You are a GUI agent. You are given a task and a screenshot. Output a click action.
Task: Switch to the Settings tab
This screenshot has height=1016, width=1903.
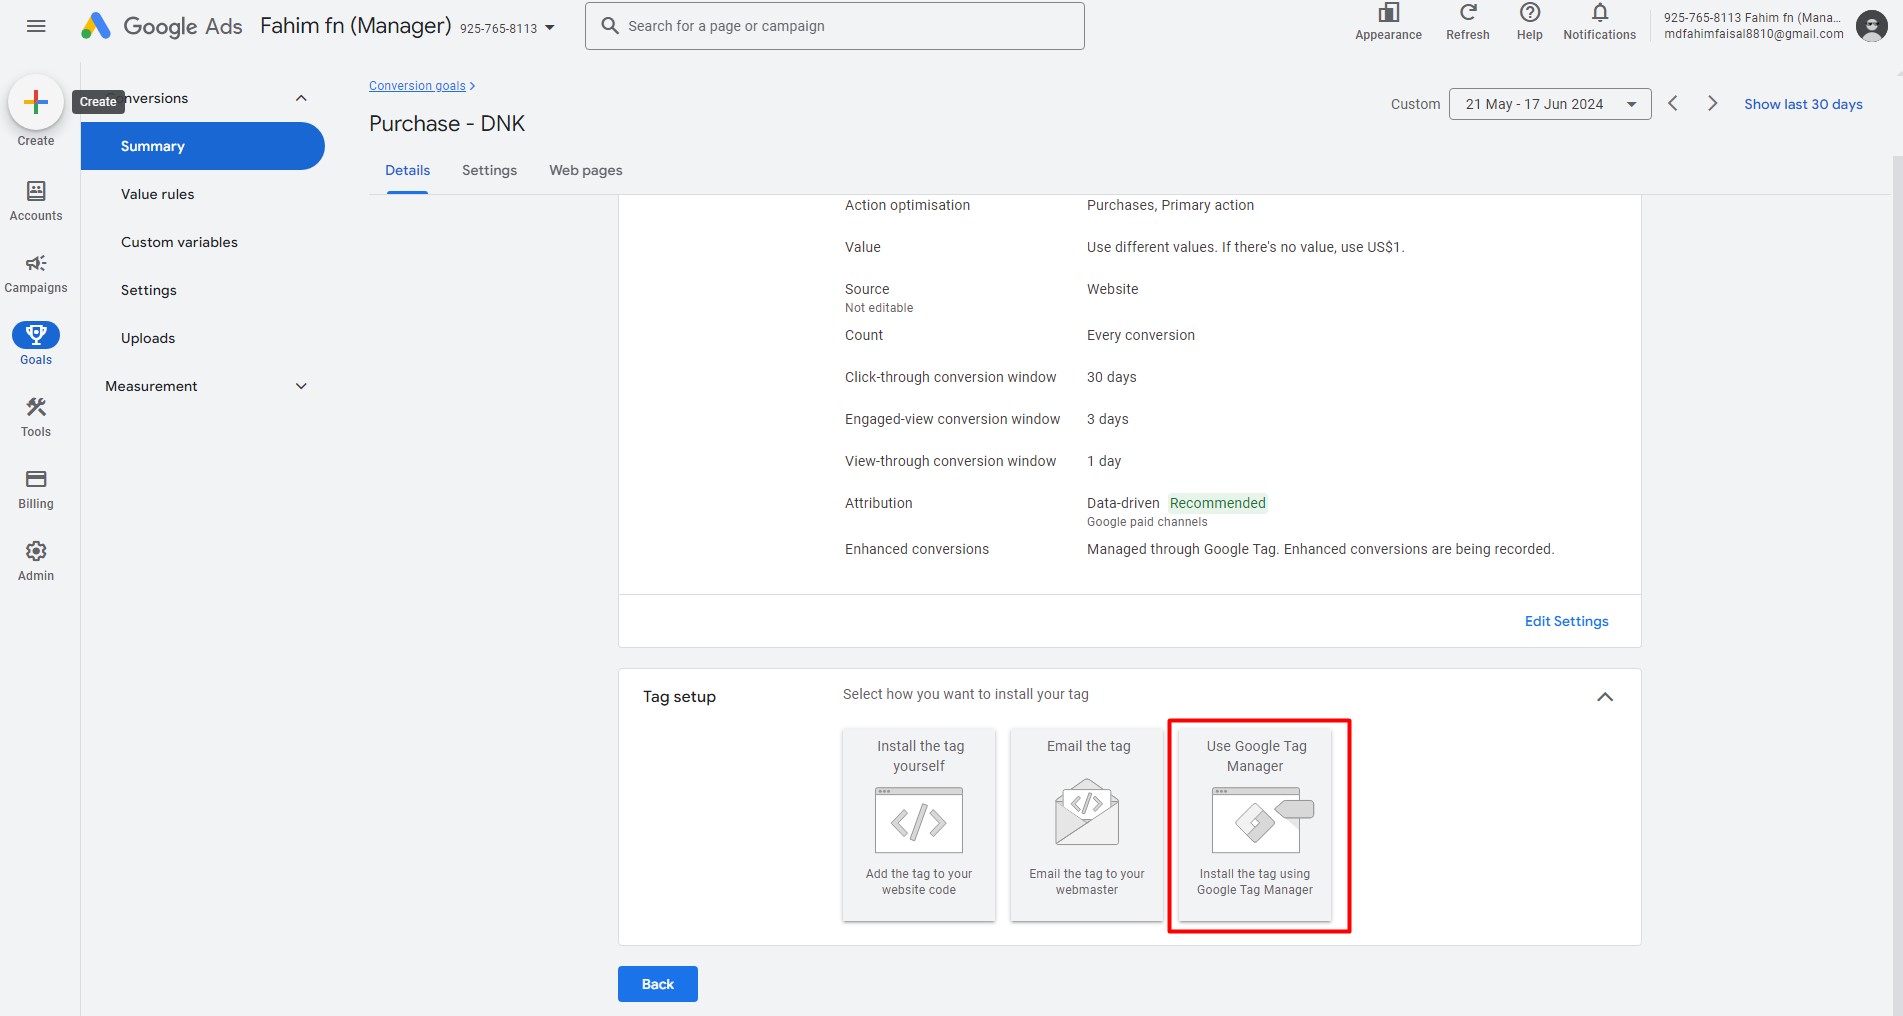coord(489,171)
